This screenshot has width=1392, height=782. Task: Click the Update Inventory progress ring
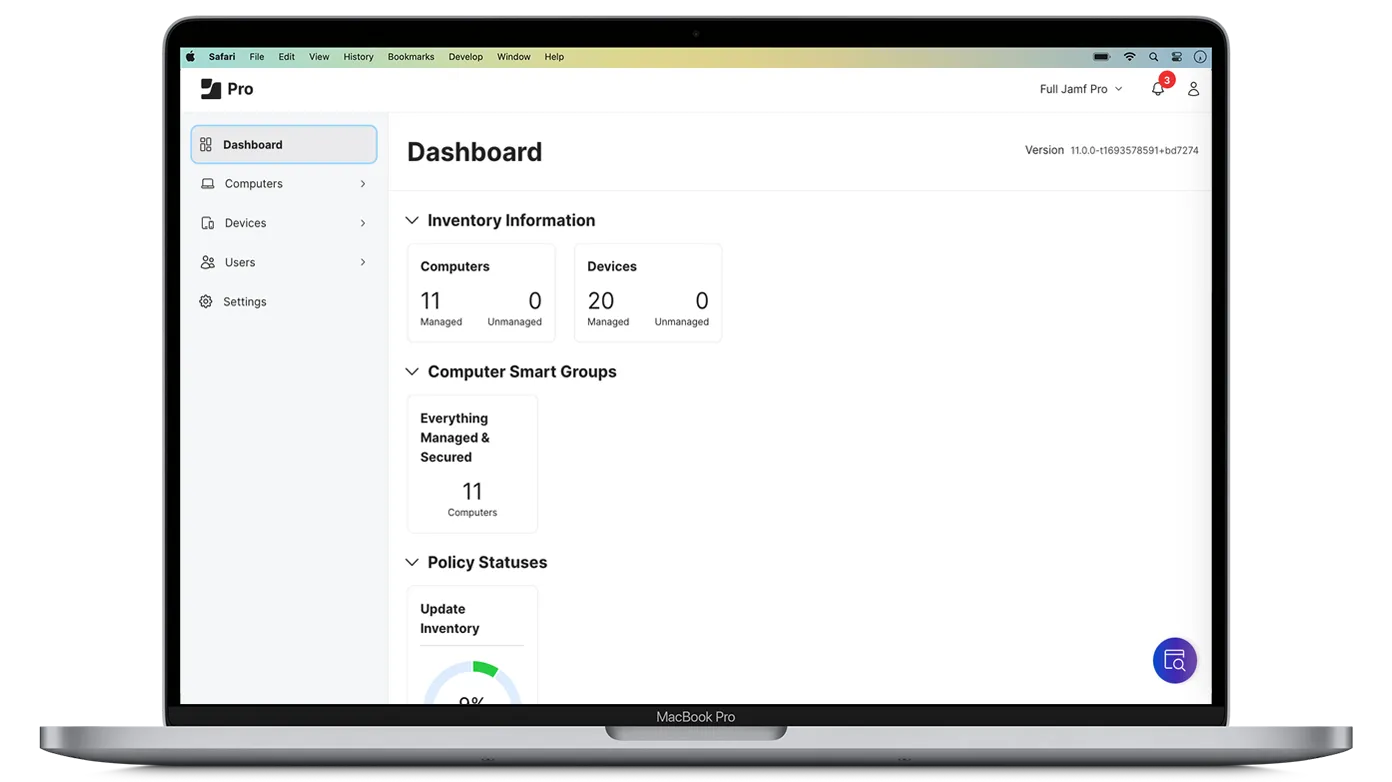pyautogui.click(x=472, y=685)
